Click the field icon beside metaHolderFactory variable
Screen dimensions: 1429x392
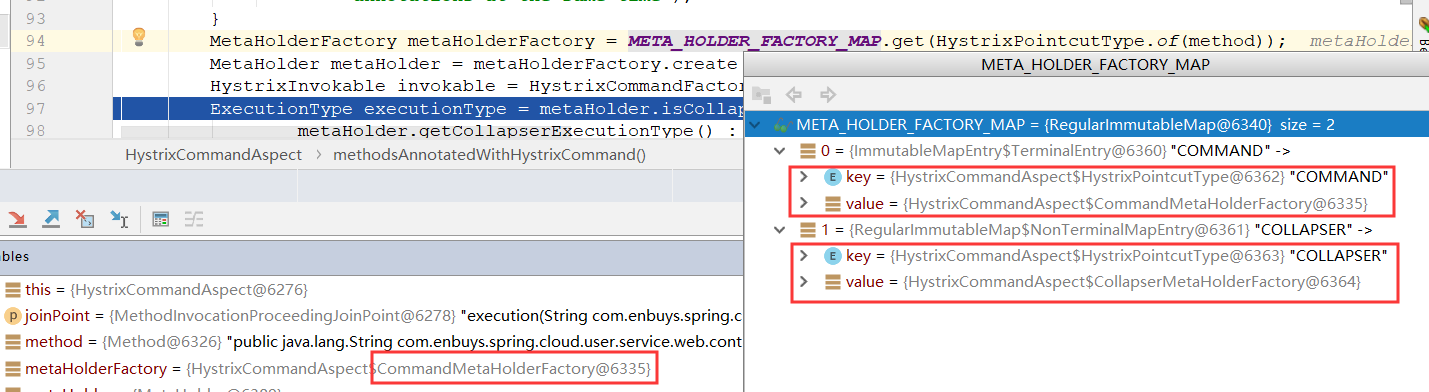coord(13,369)
